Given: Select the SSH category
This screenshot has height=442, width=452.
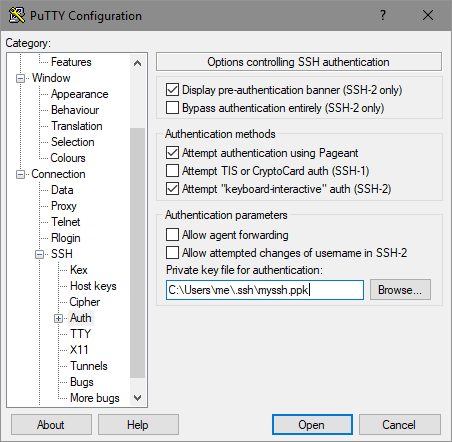Looking at the screenshot, I should tap(62, 254).
